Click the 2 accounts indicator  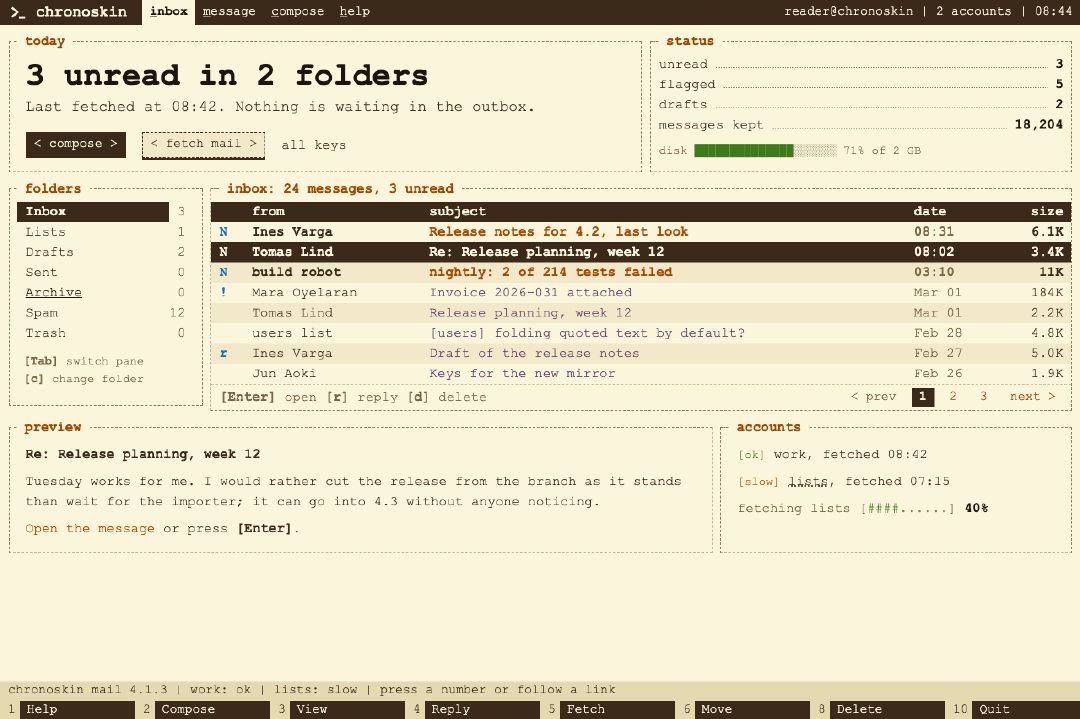[973, 11]
